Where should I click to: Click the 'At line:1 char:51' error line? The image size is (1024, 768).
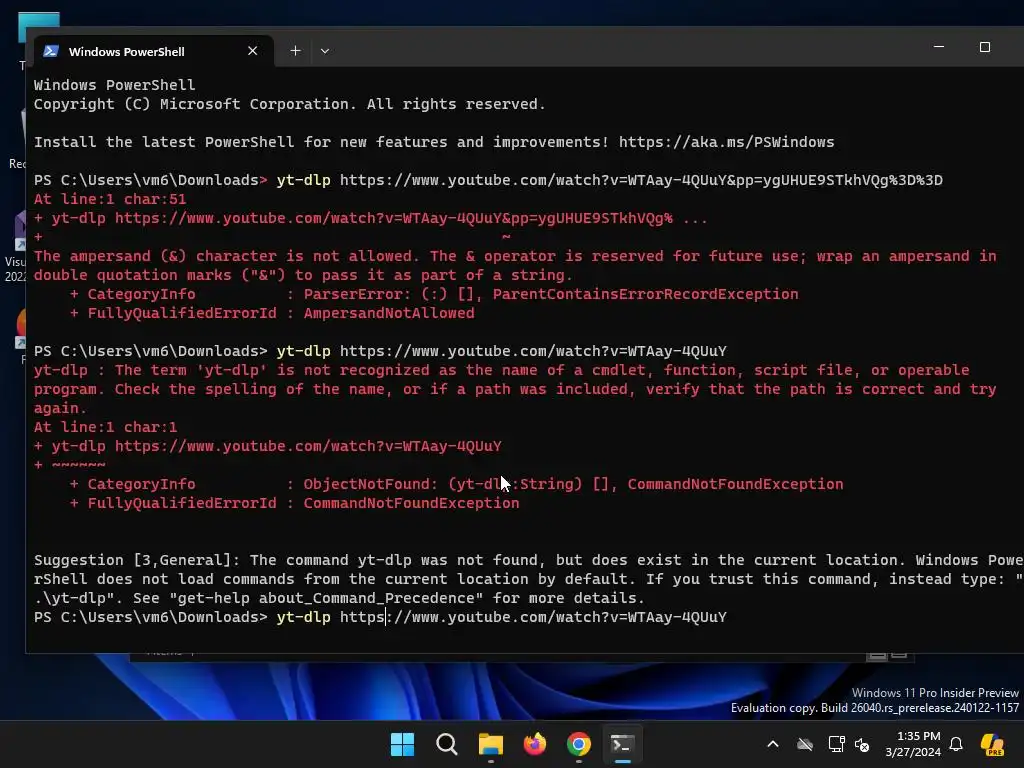(110, 199)
